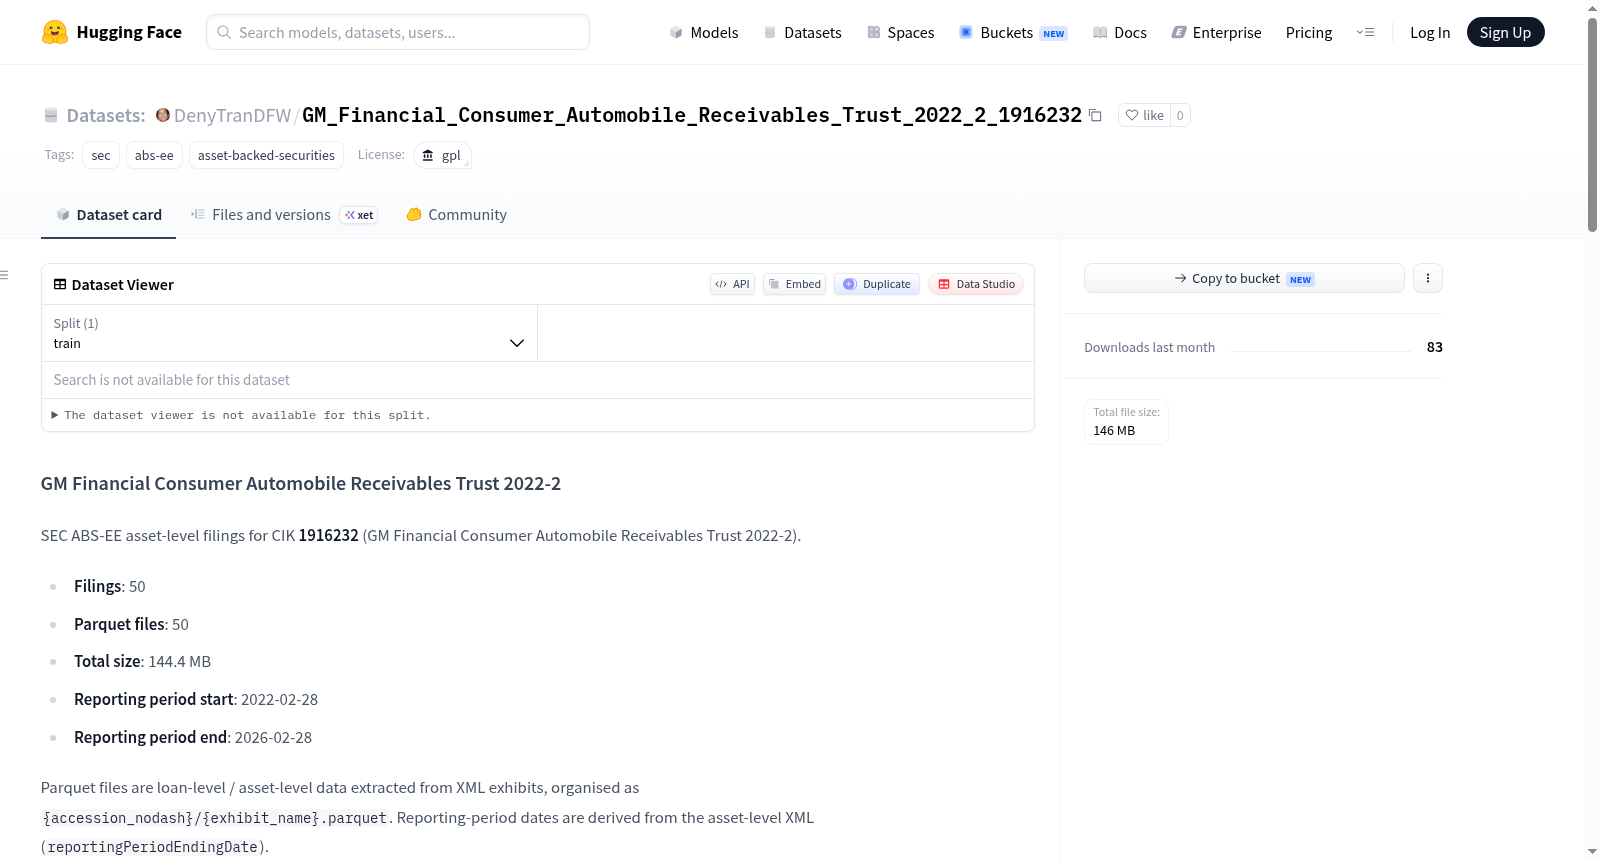The height and width of the screenshot is (861, 1600).
Task: Click the page vertical scrollbar
Action: [x=1592, y=125]
